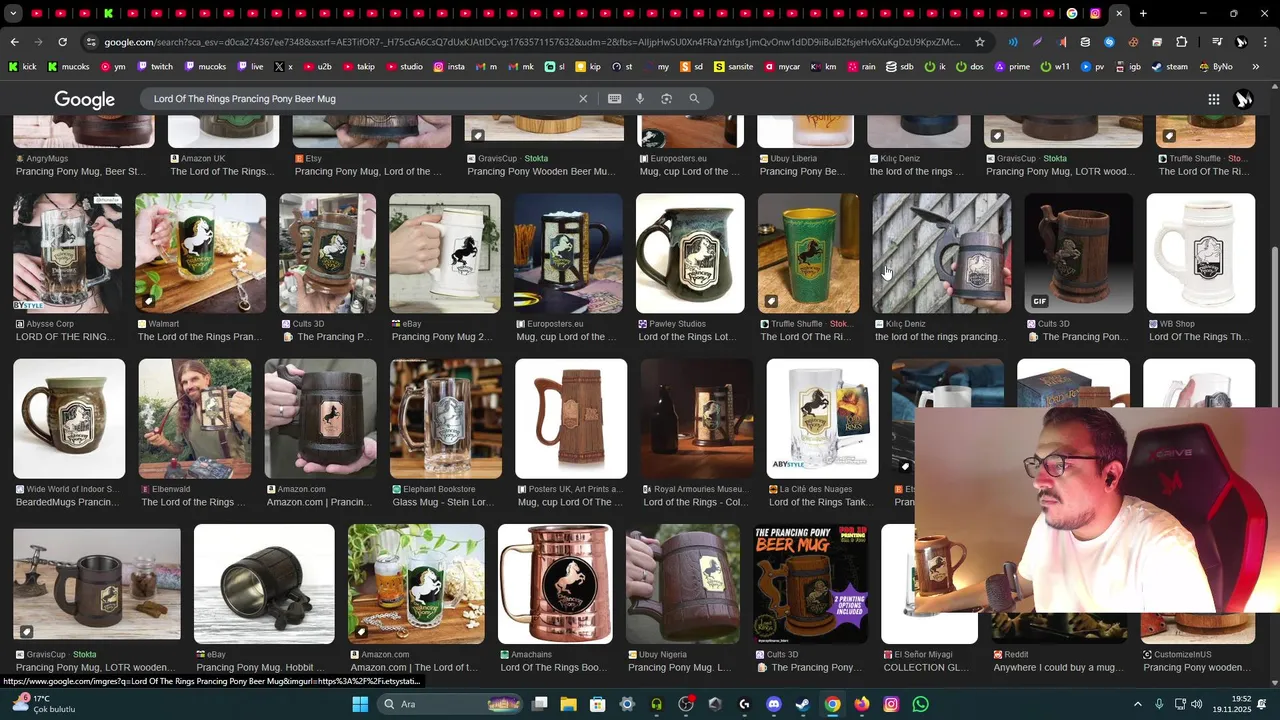The image size is (1280, 720).
Task: Open the Elbenwald man with mug image
Action: pyautogui.click(x=195, y=419)
